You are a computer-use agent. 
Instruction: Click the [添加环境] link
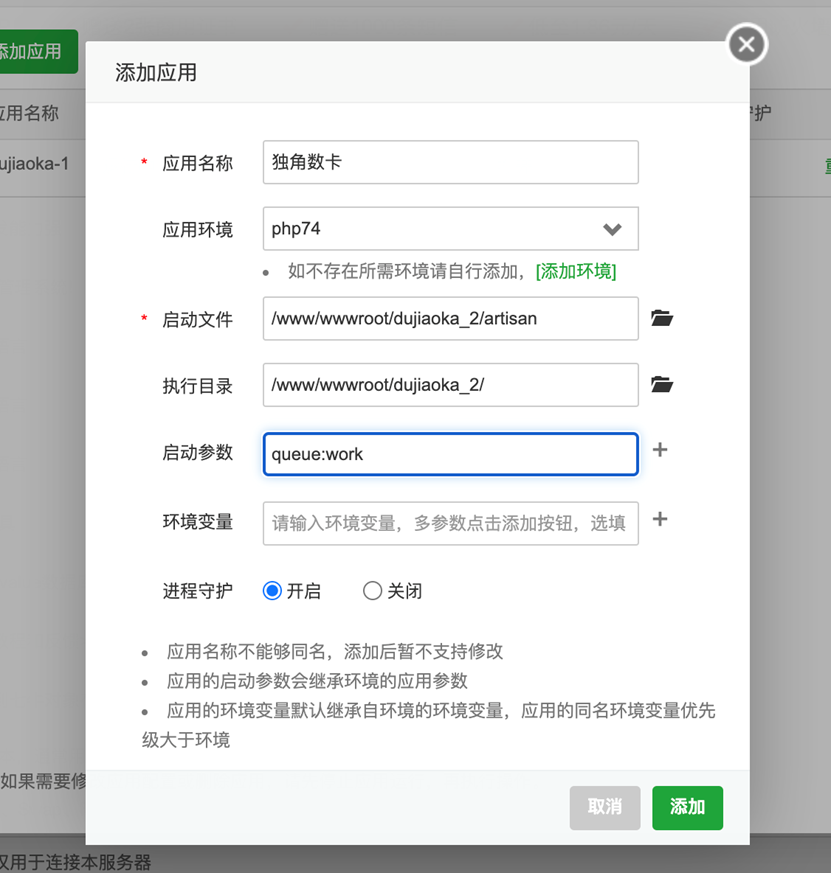pyautogui.click(x=576, y=271)
